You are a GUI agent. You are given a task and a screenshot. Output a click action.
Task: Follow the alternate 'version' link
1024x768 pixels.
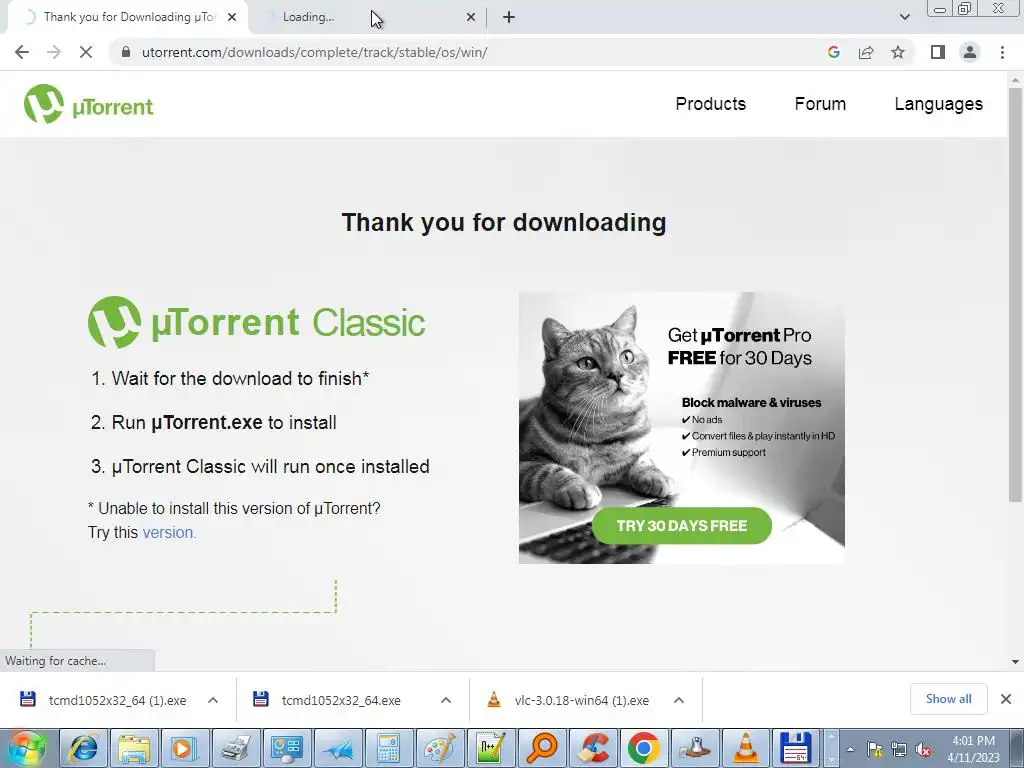(x=169, y=533)
